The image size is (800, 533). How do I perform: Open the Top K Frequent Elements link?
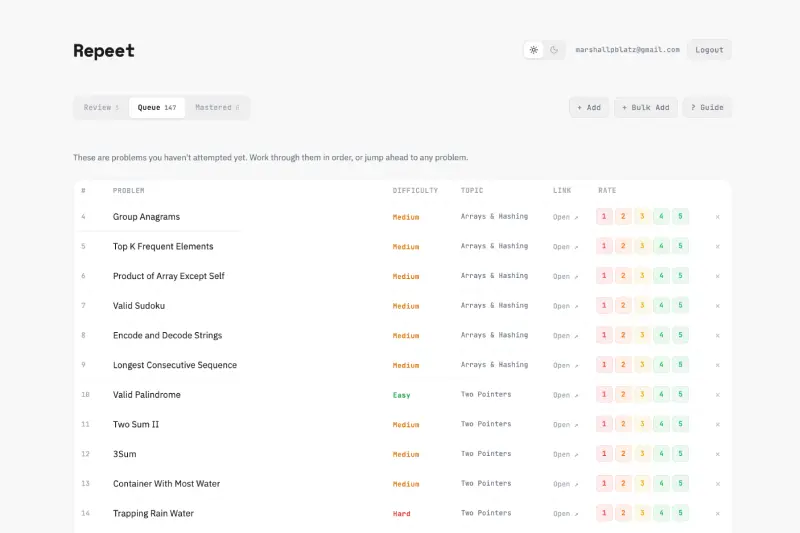pyautogui.click(x=565, y=247)
